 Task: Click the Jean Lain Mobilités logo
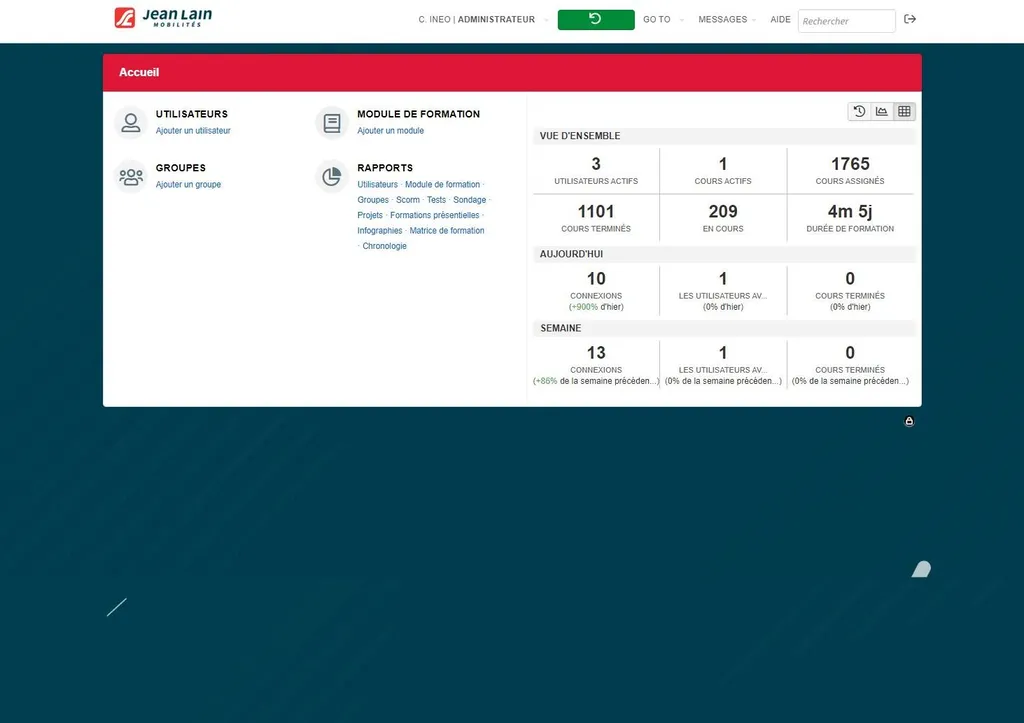click(x=163, y=18)
